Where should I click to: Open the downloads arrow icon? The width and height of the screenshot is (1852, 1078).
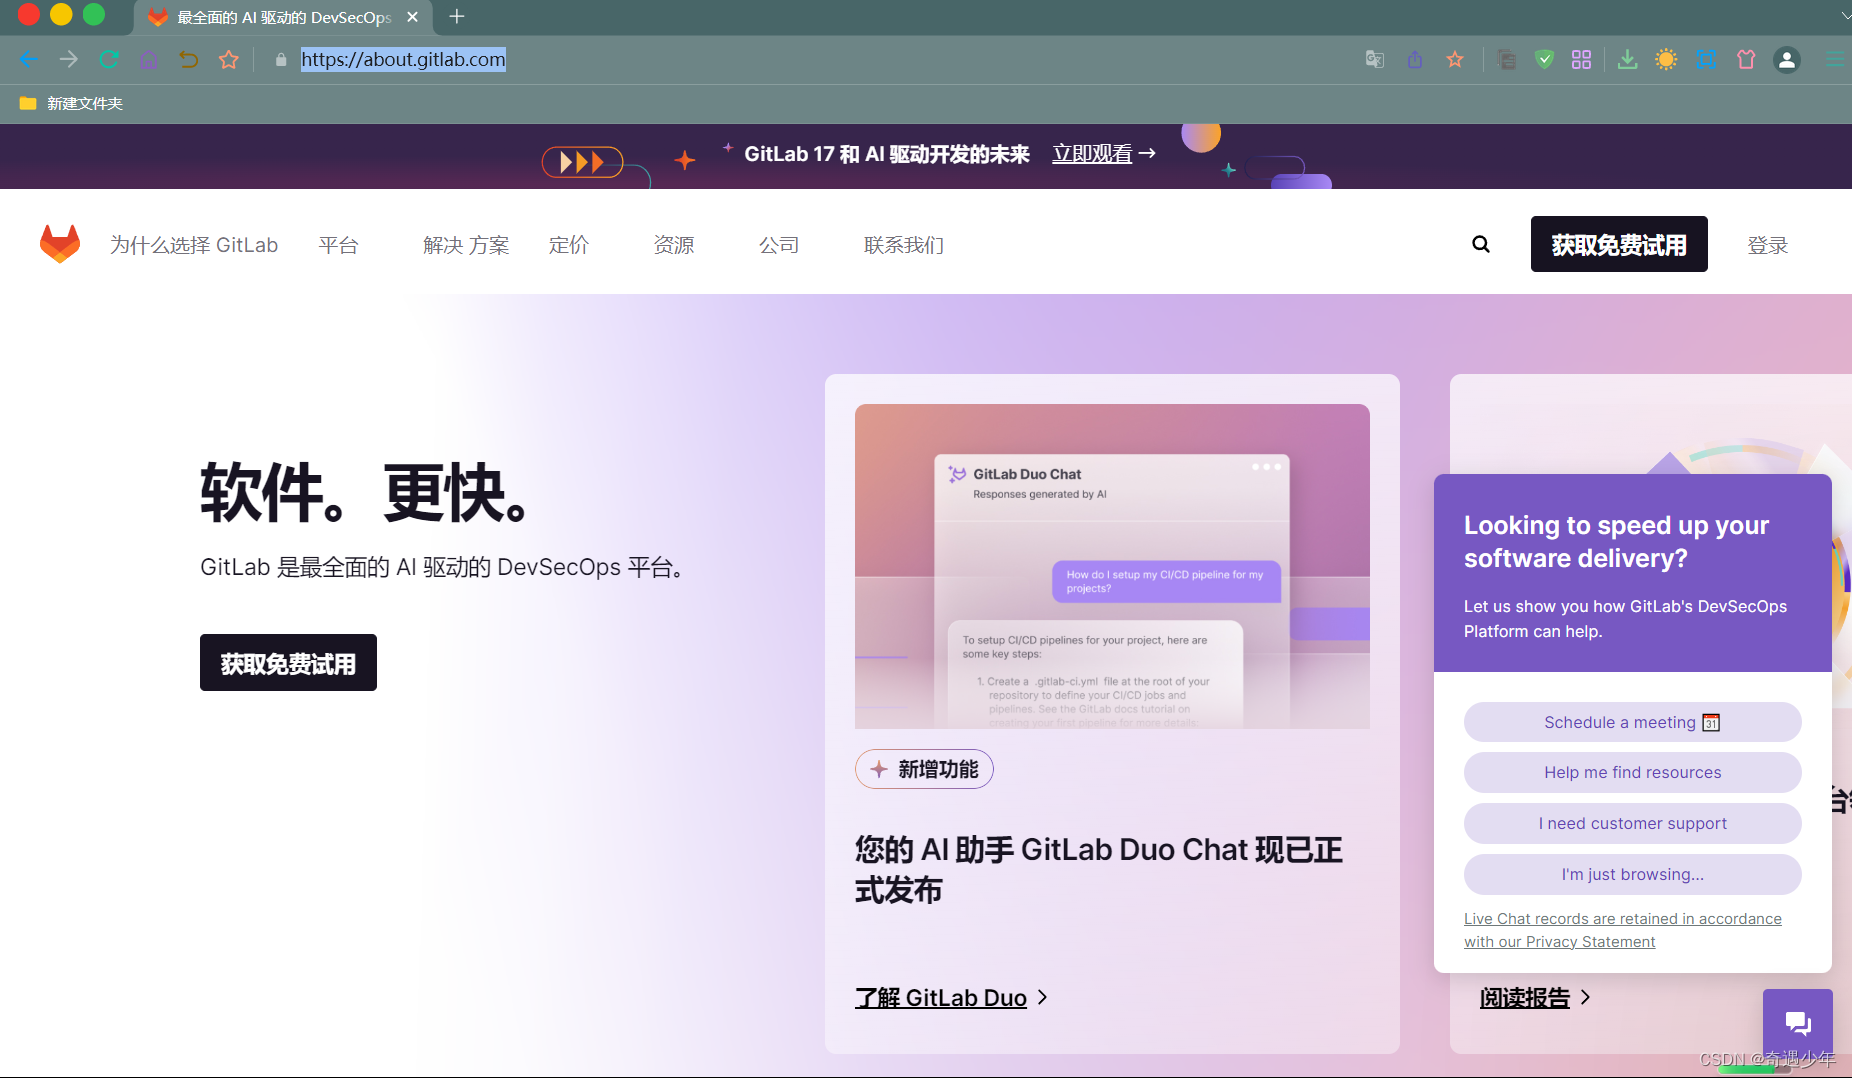click(1627, 59)
